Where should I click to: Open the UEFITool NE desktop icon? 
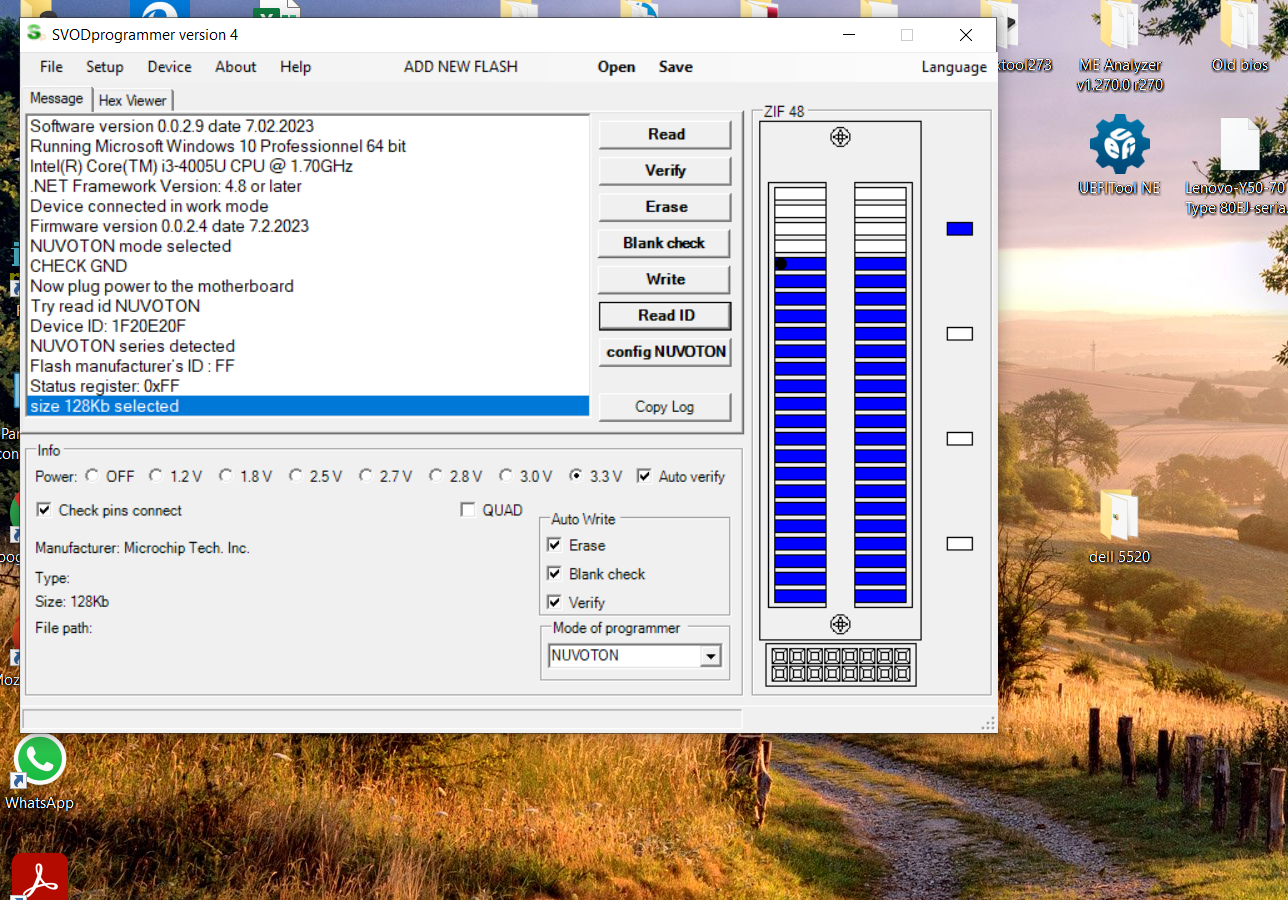pos(1119,146)
